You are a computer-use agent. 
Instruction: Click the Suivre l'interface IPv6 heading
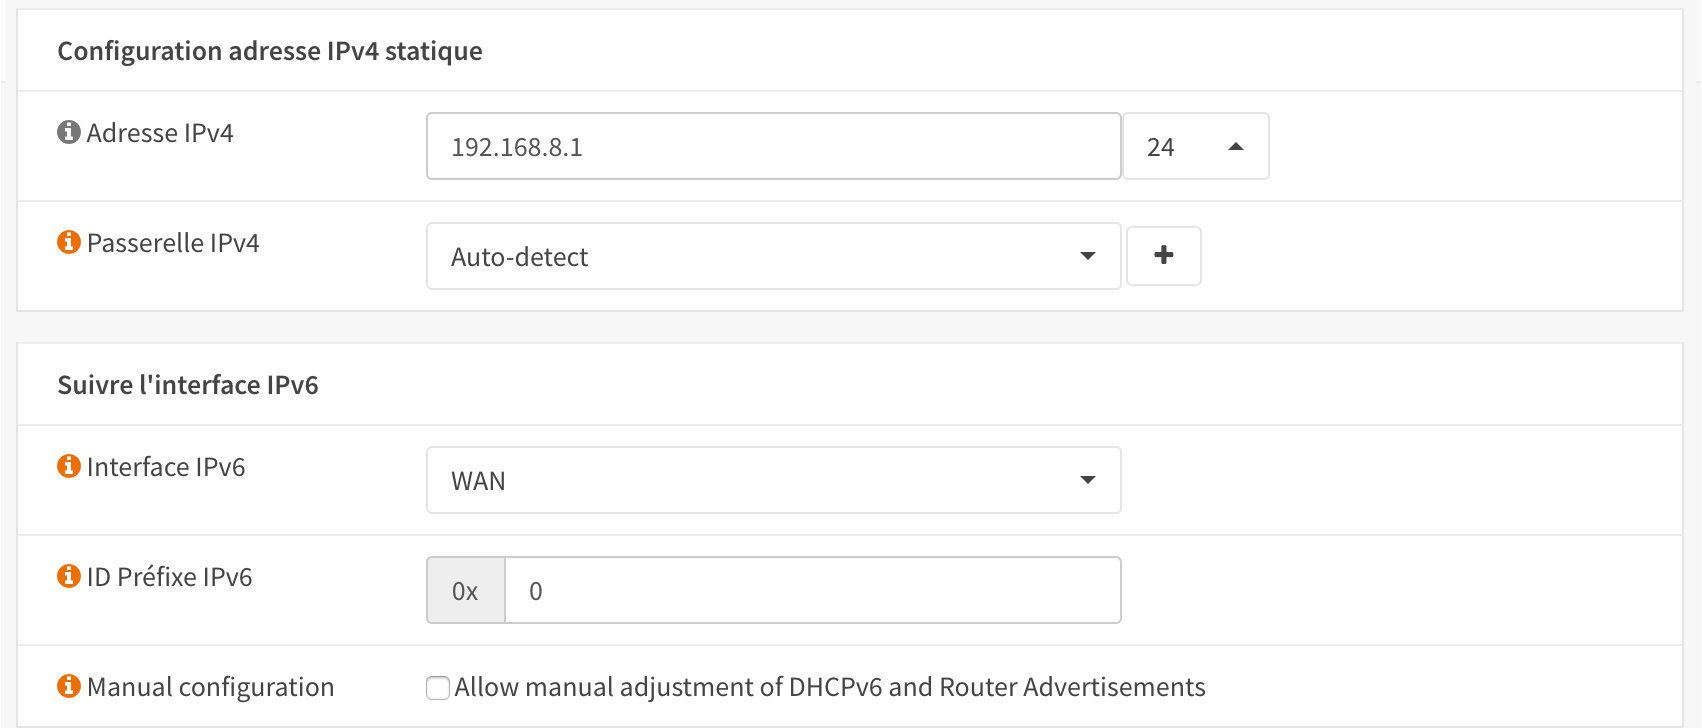pyautogui.click(x=188, y=385)
